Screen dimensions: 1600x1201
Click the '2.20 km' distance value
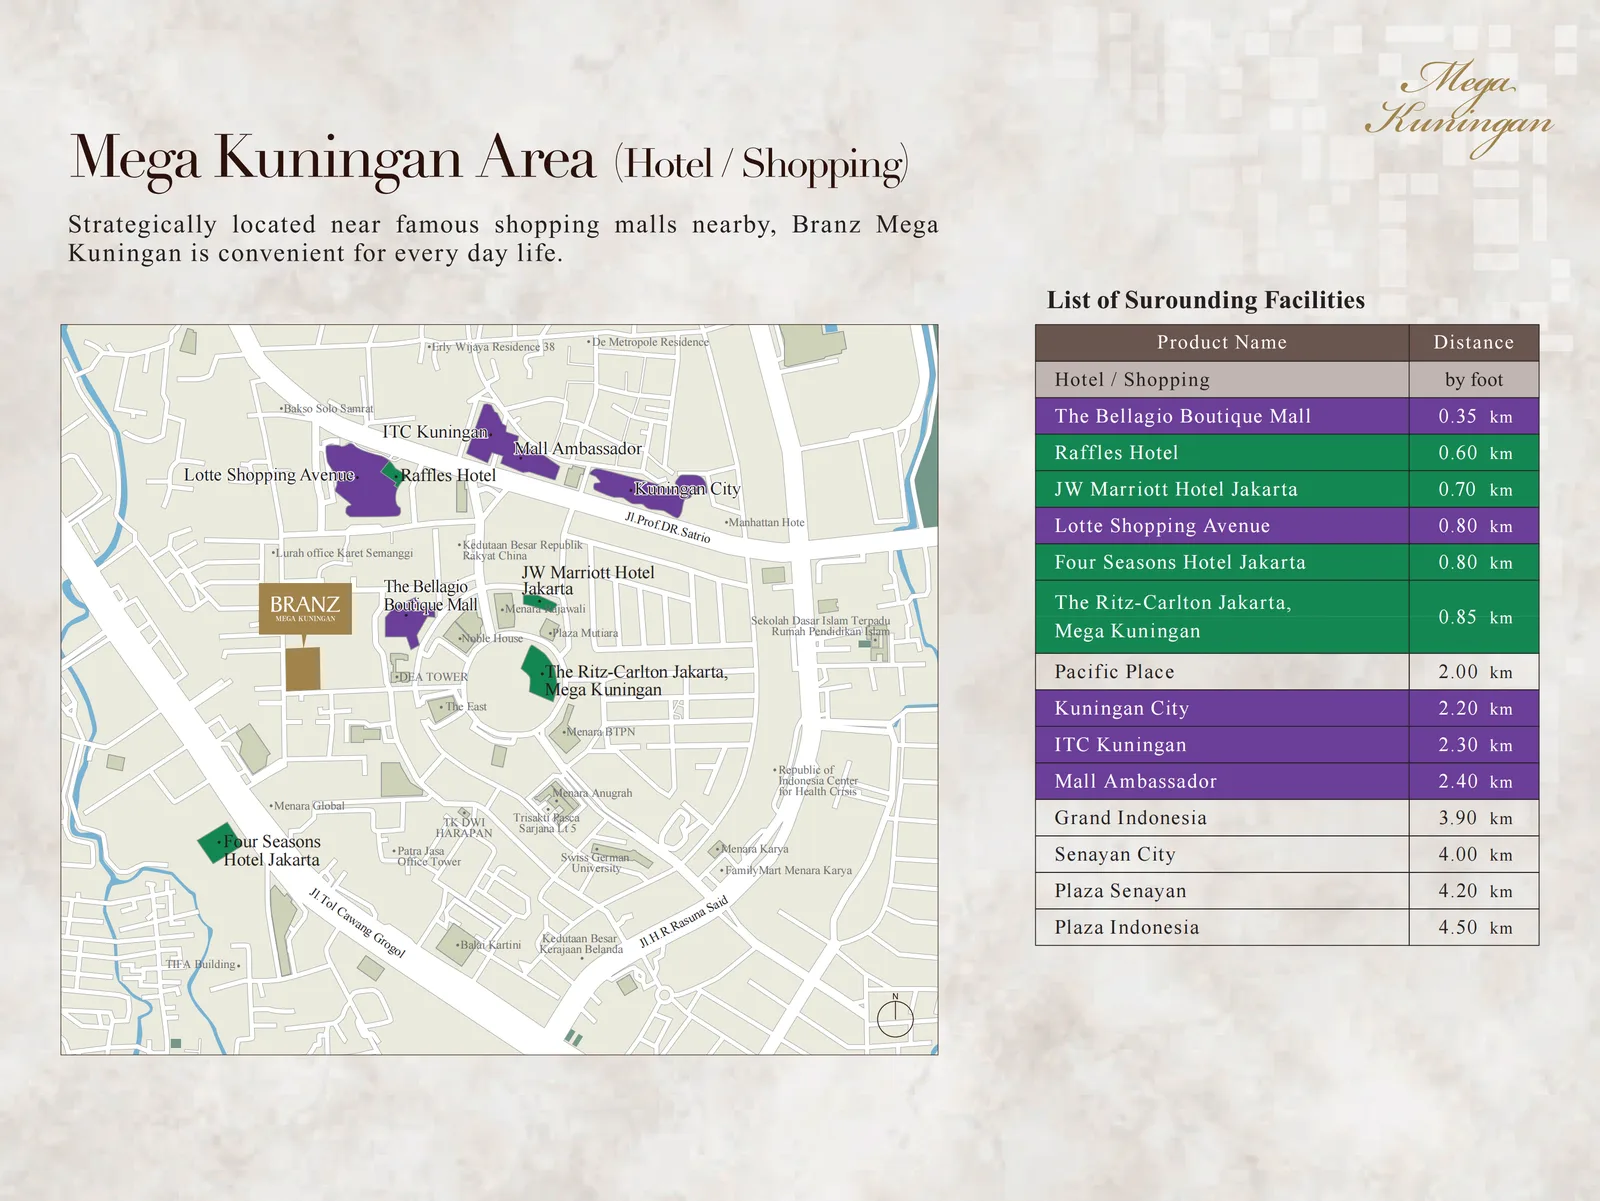click(x=1475, y=708)
